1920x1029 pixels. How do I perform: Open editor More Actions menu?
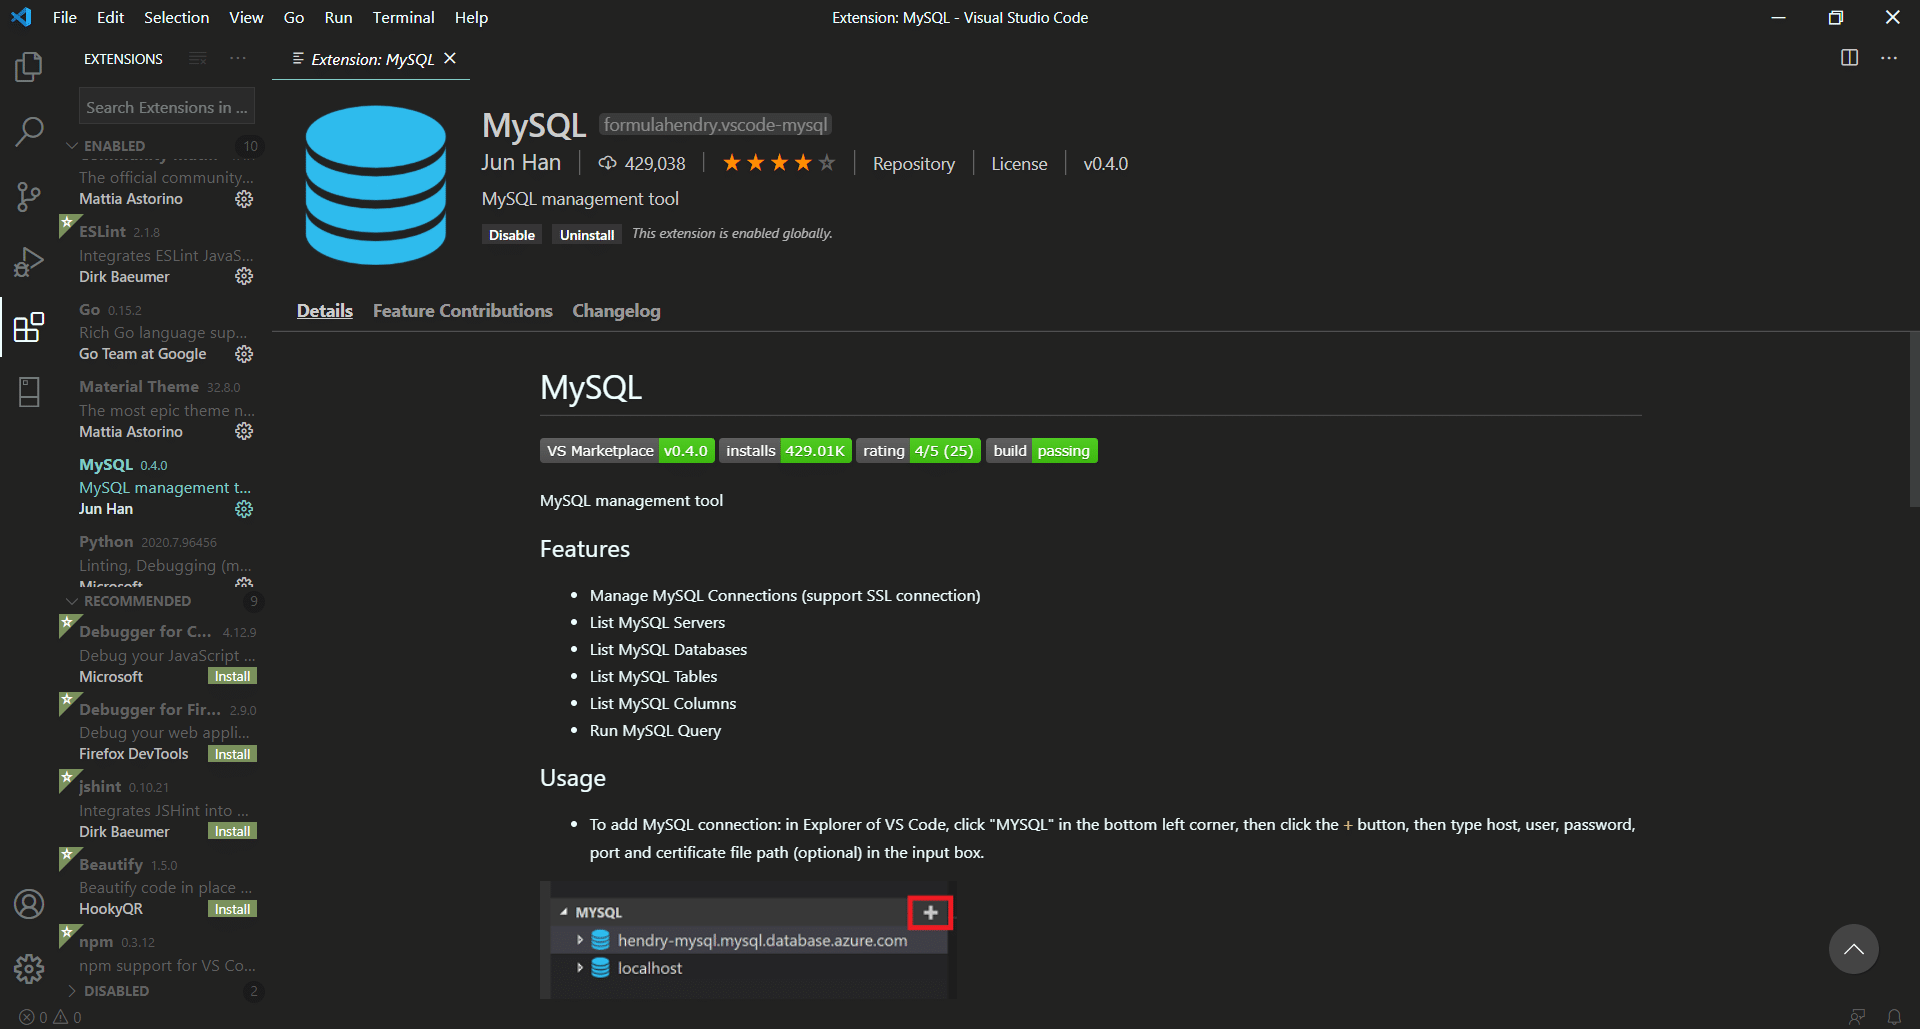tap(1889, 58)
